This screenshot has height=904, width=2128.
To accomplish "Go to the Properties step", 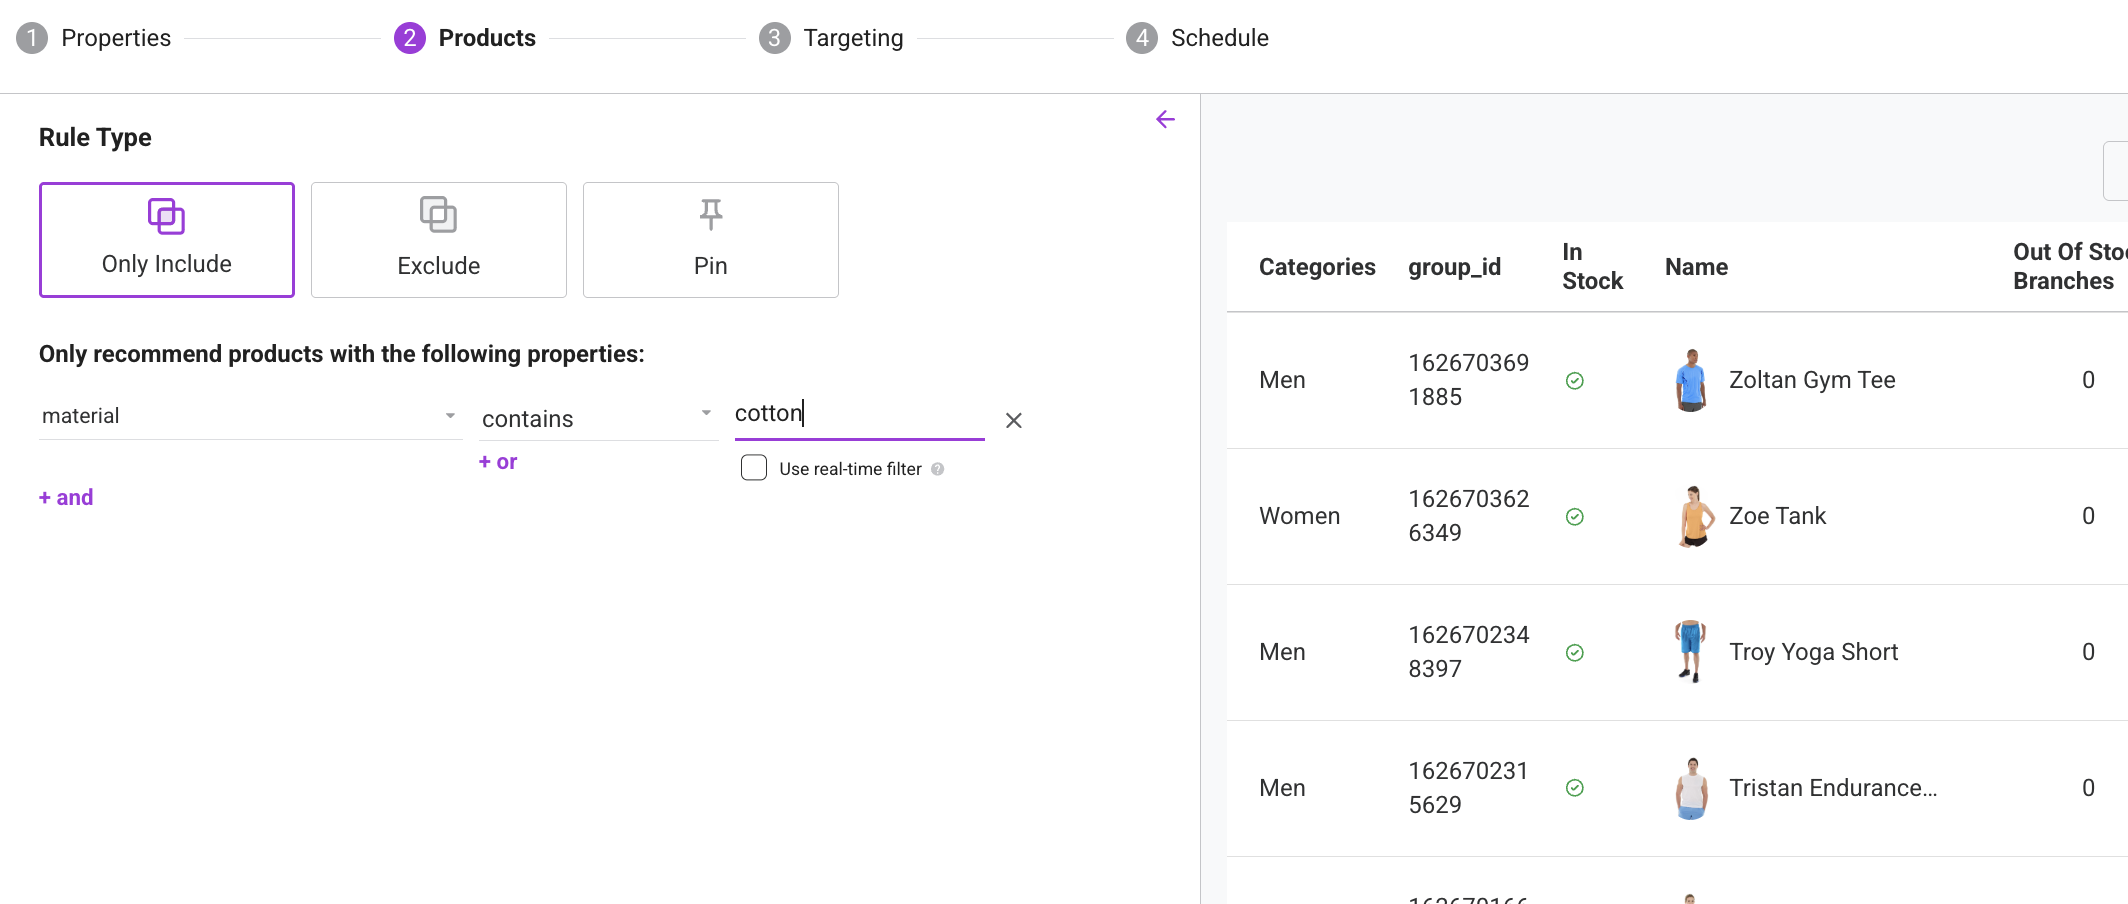I will 94,38.
